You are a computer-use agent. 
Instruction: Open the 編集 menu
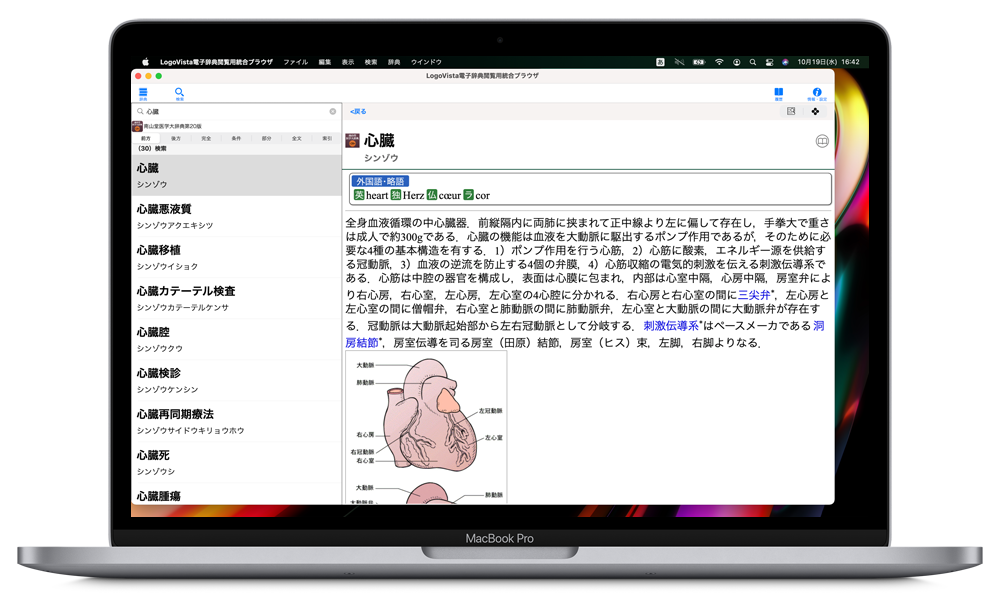pyautogui.click(x=325, y=62)
